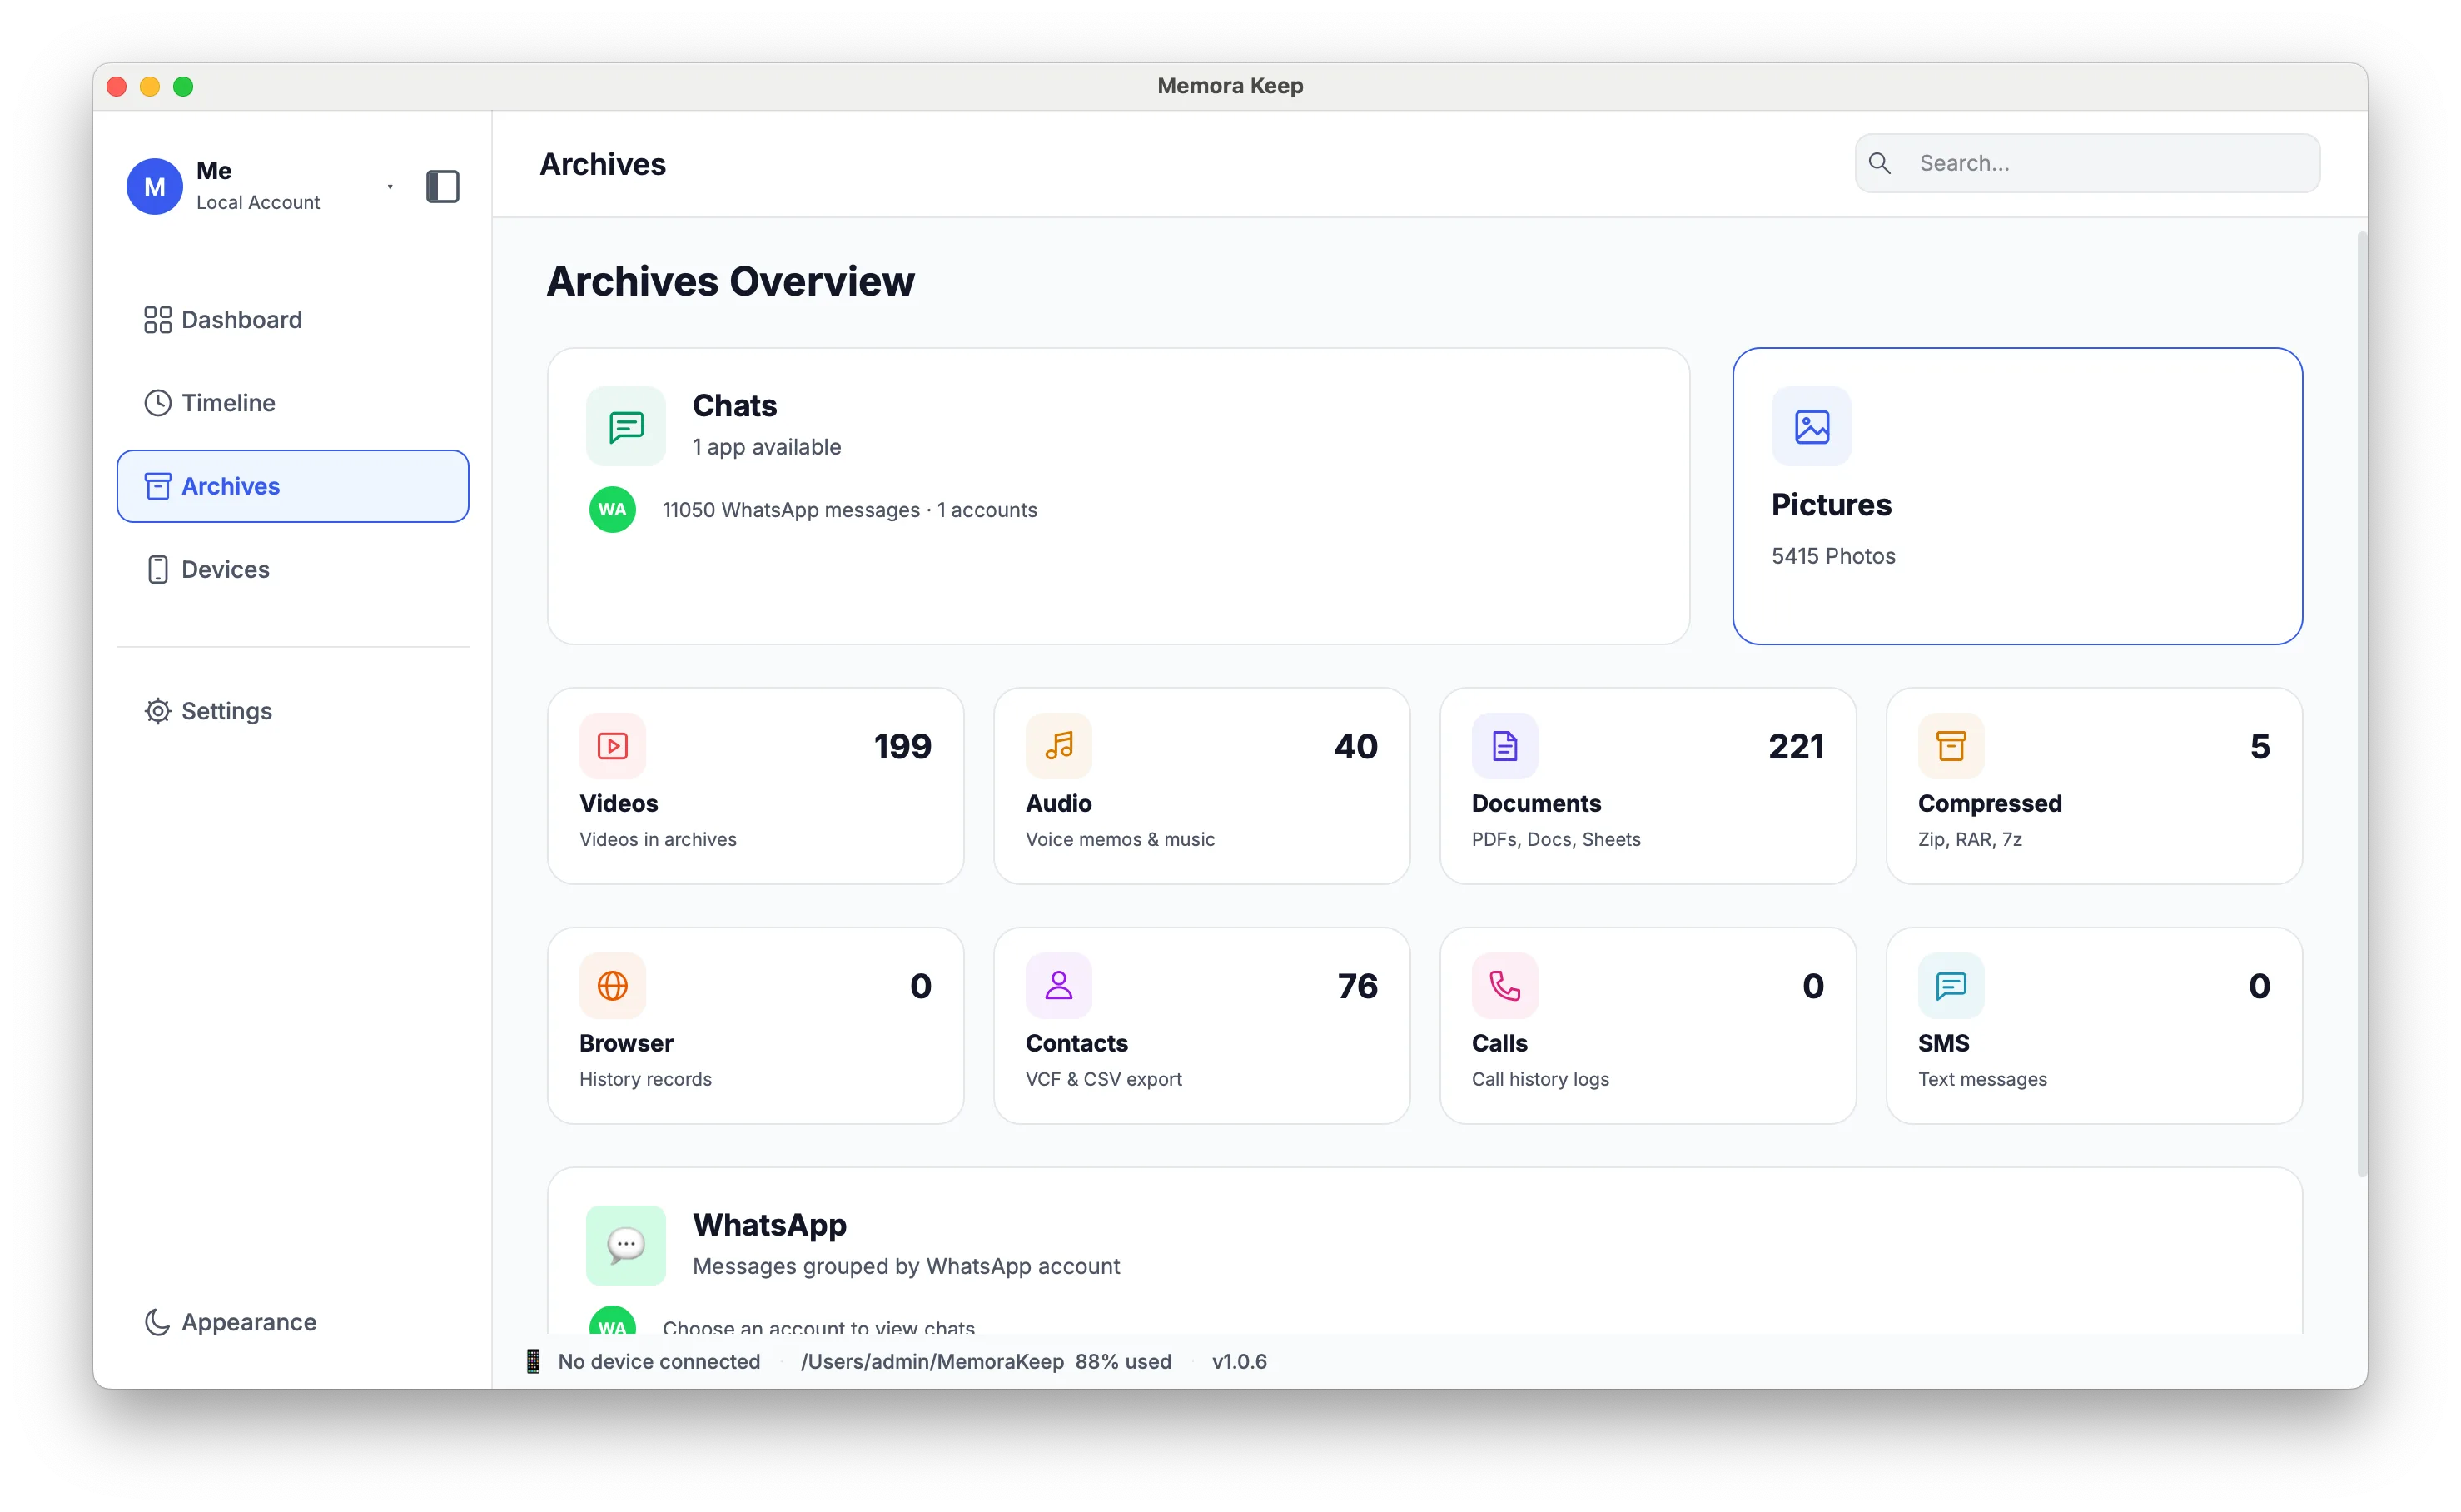Click the Calls phone icon
Image resolution: width=2461 pixels, height=1512 pixels.
(1504, 985)
